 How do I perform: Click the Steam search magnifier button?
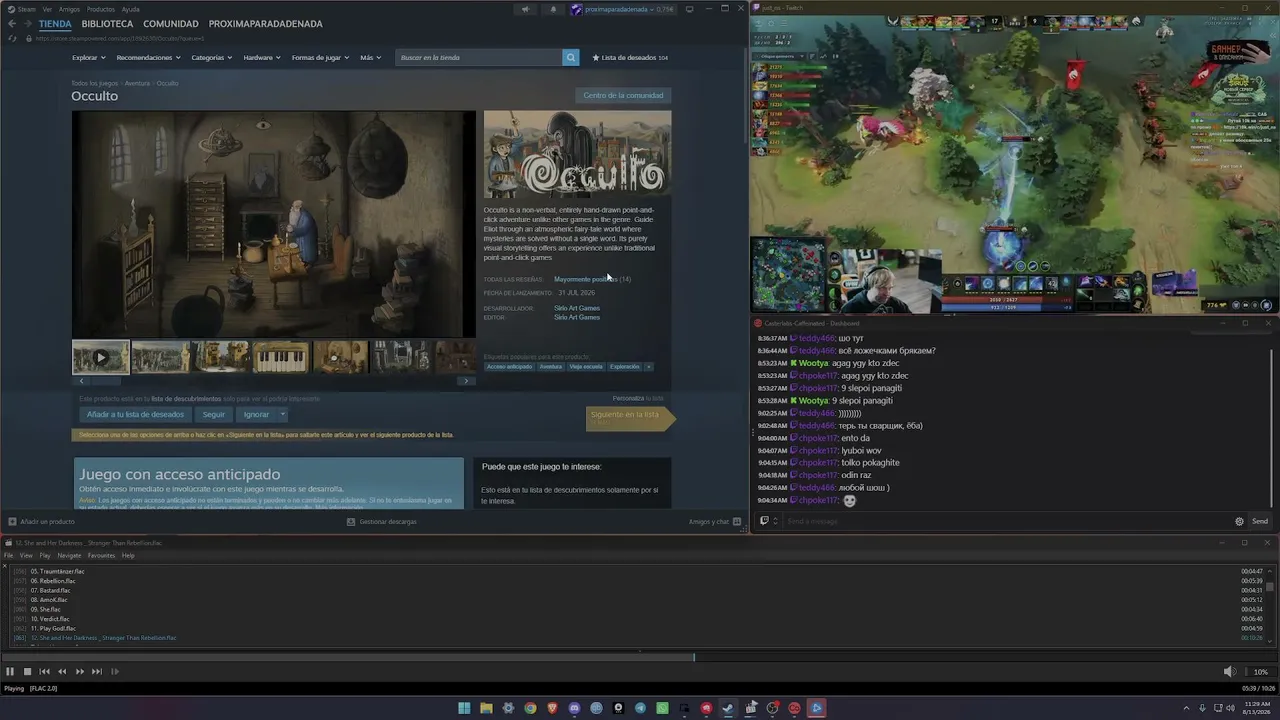coord(571,57)
